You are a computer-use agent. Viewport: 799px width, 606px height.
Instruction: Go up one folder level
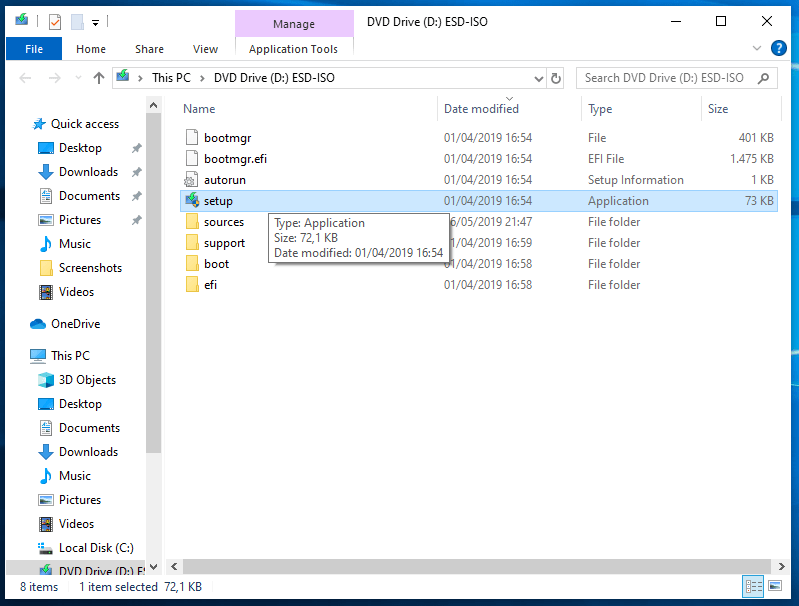pyautogui.click(x=99, y=78)
